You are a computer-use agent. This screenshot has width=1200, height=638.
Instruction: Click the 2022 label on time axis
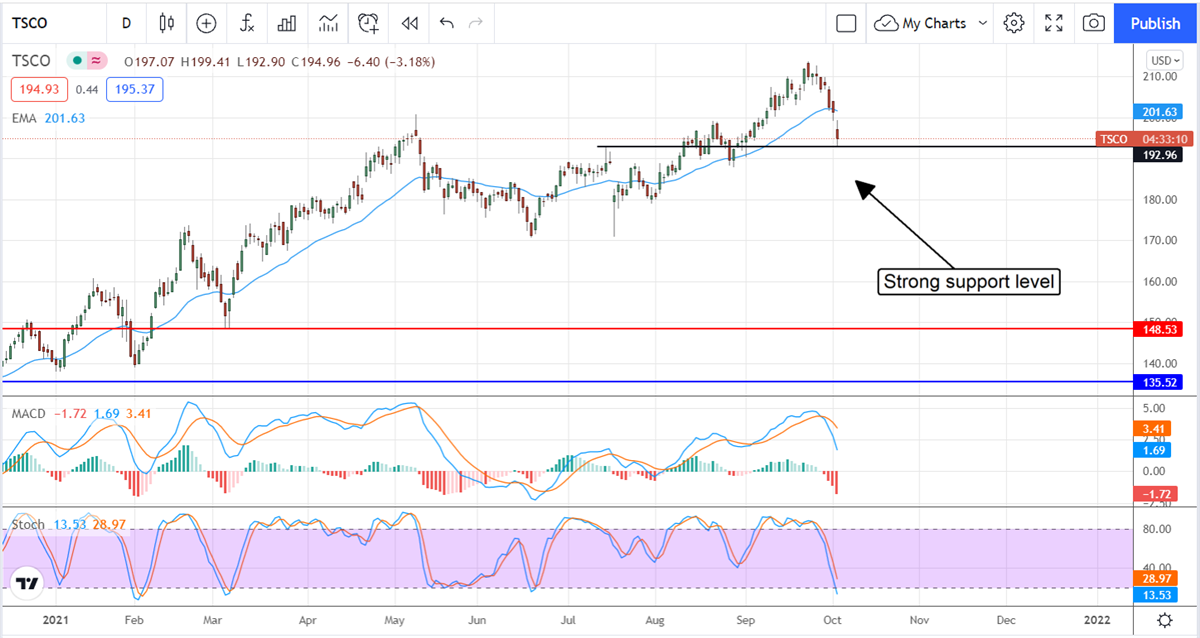tap(1096, 620)
